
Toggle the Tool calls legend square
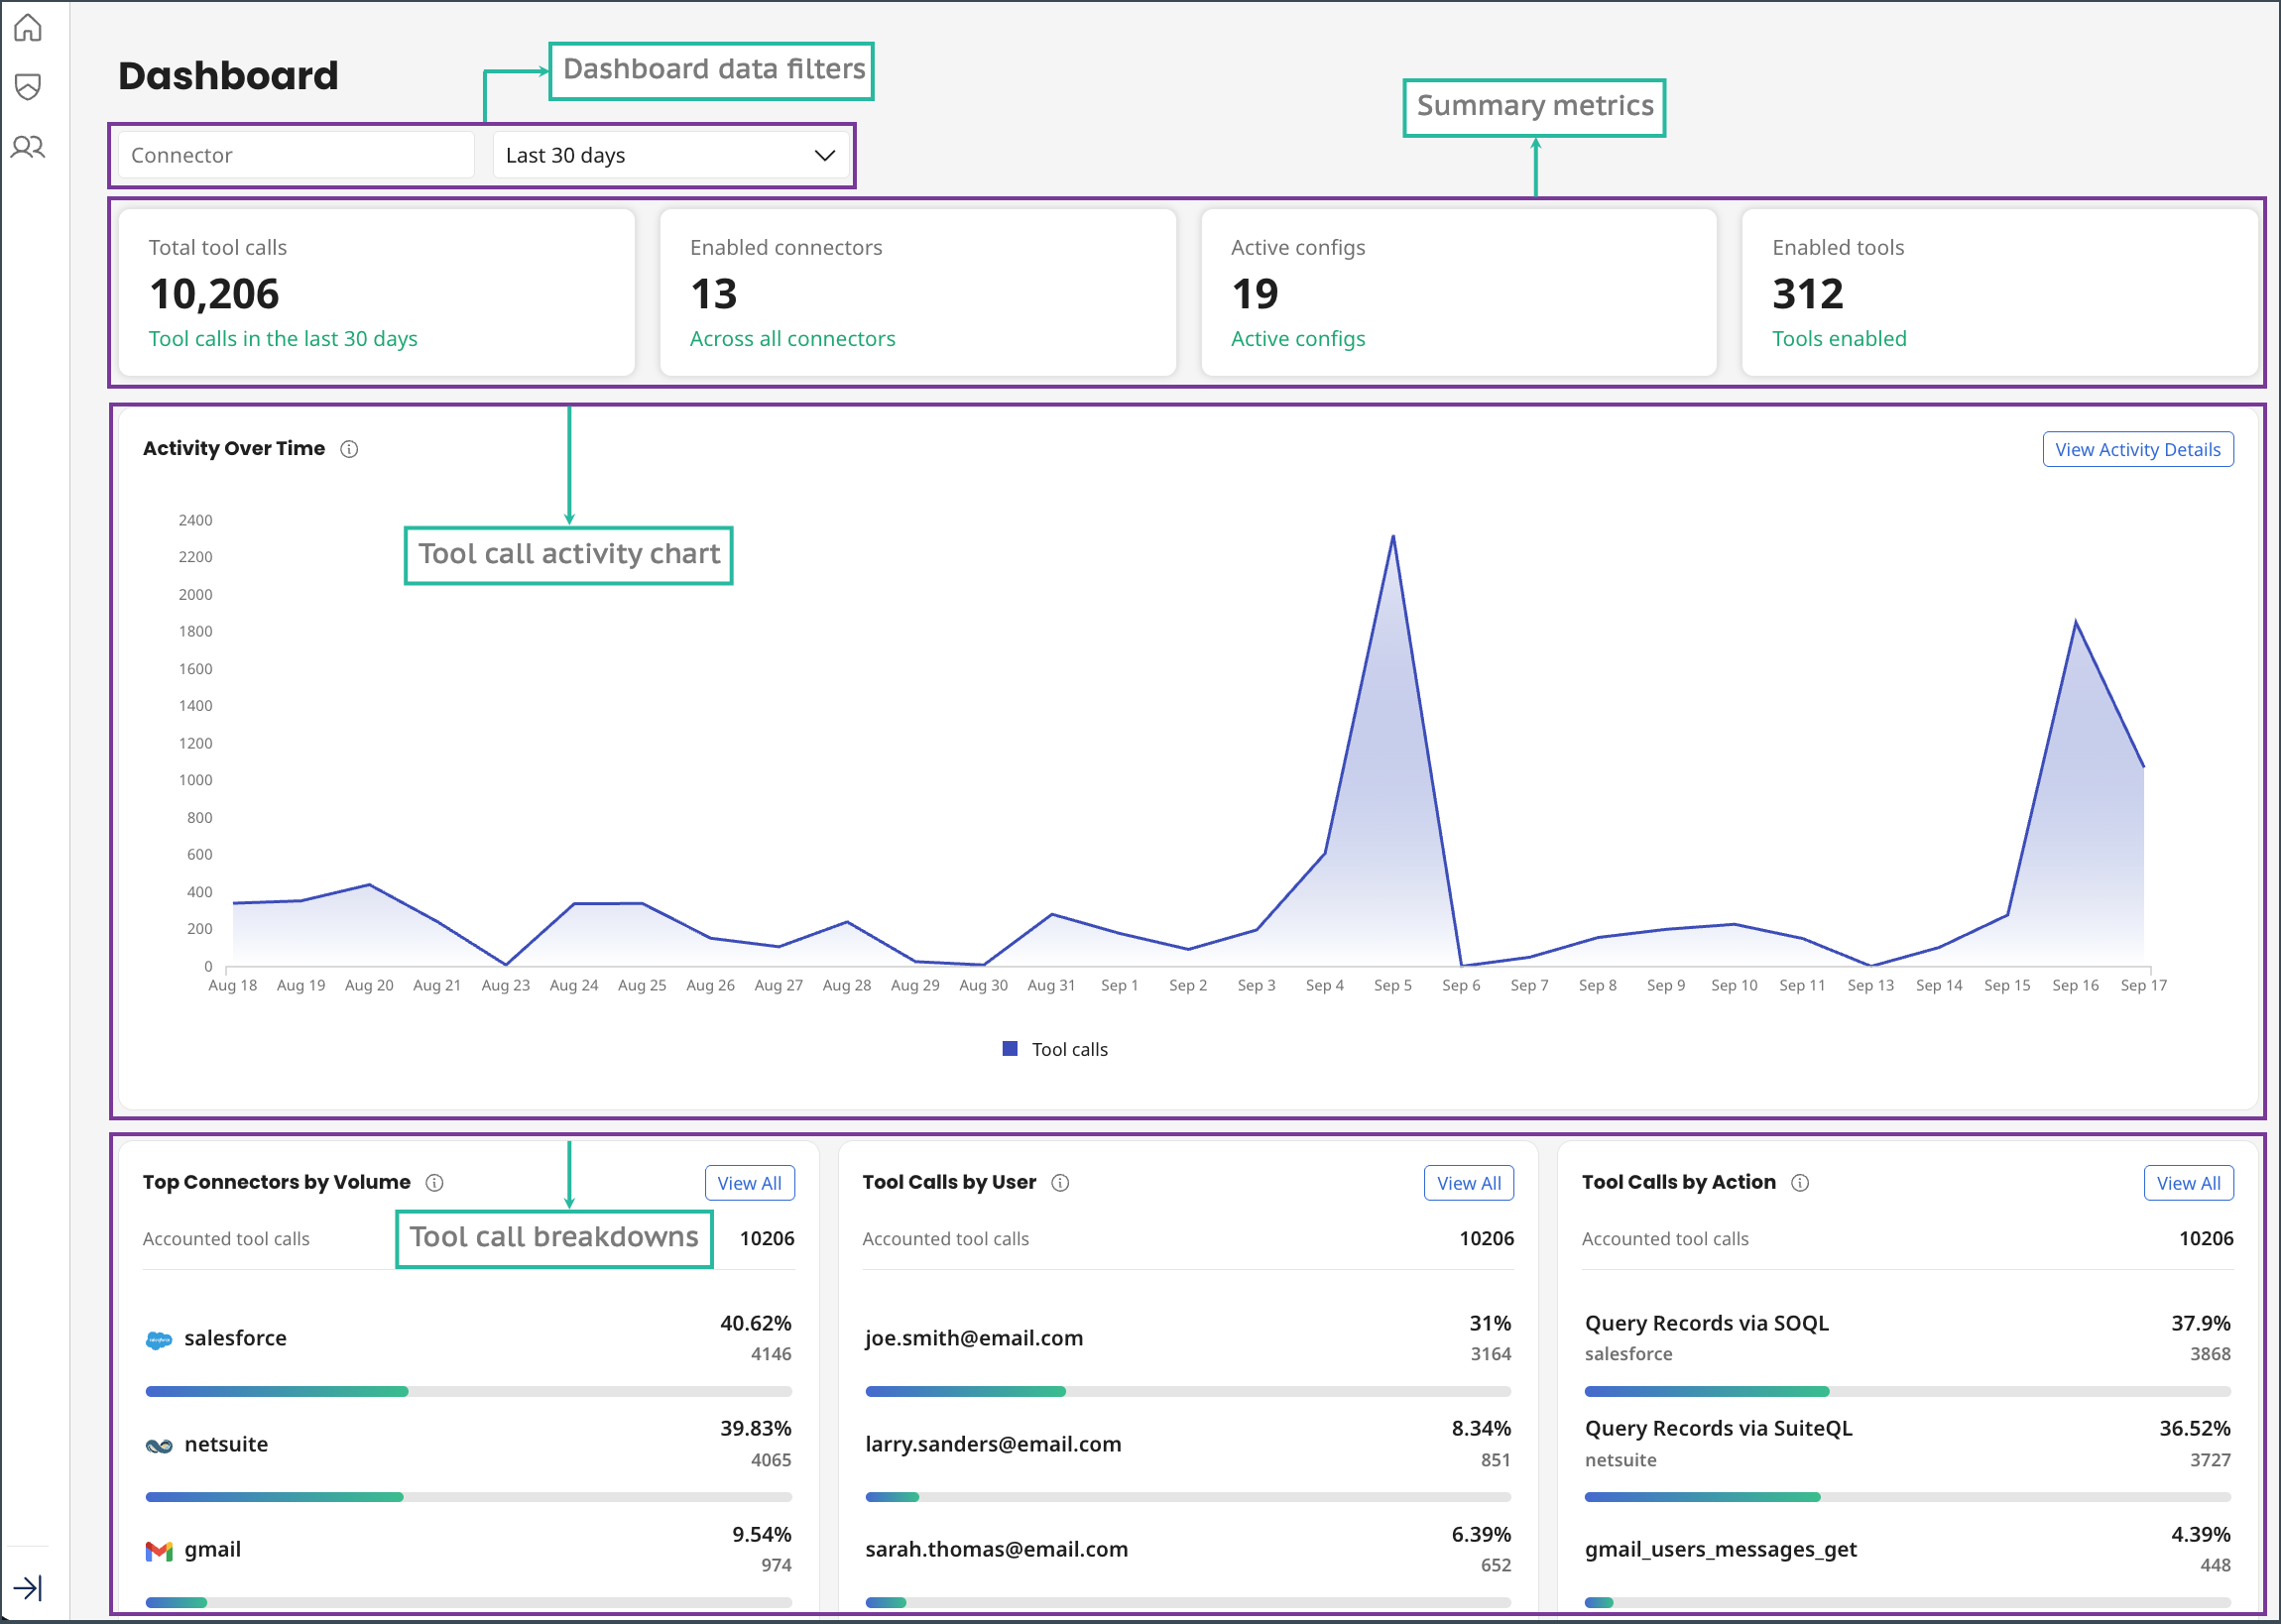(x=1010, y=1049)
